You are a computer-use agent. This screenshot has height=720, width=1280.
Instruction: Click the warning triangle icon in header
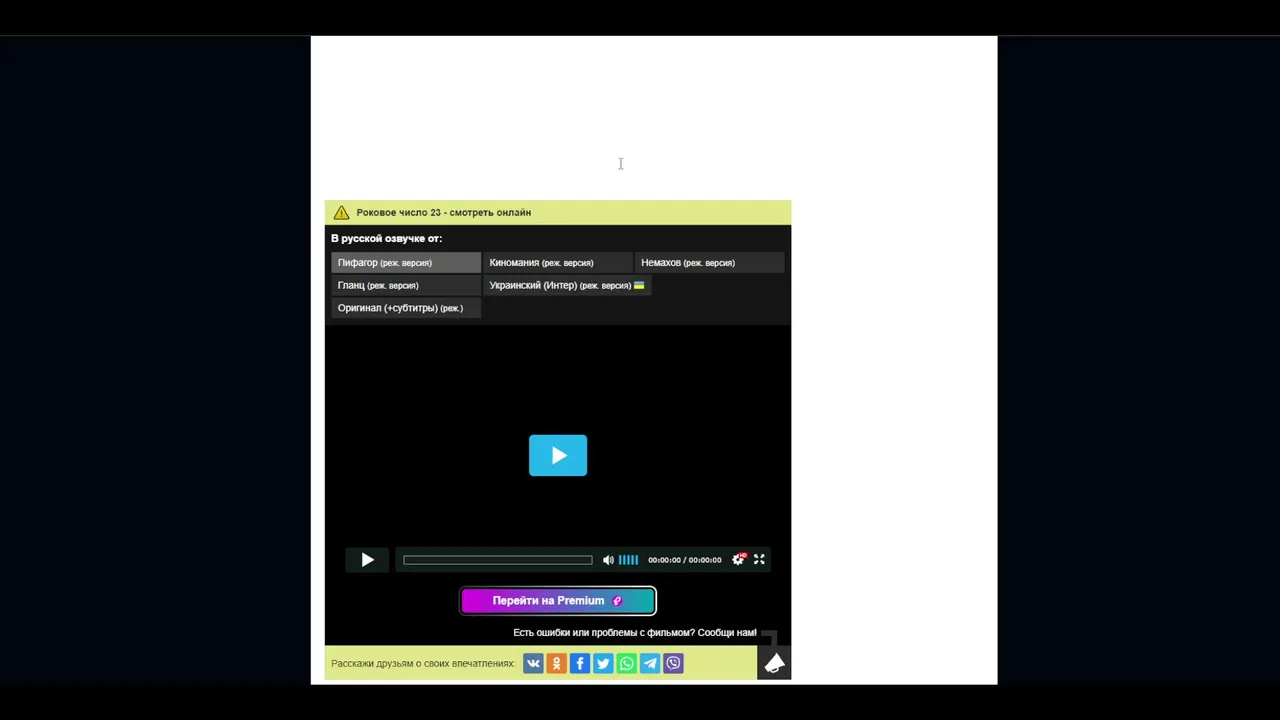(341, 212)
